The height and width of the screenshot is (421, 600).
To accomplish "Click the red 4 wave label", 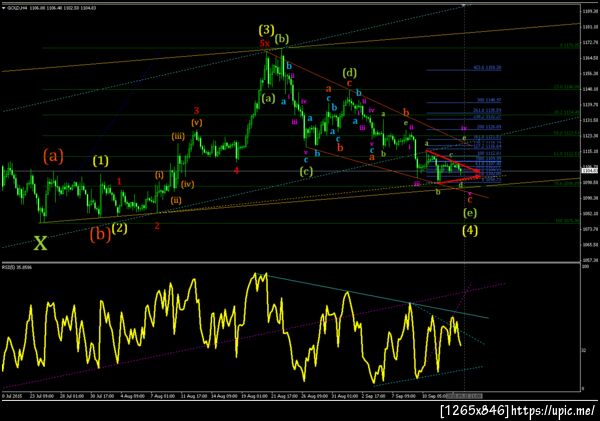I will pos(237,170).
